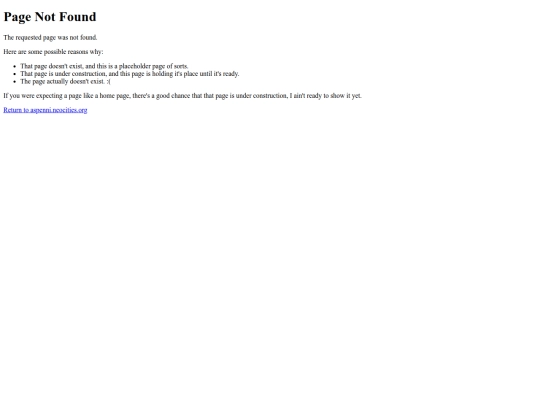Viewport: 540px width, 405px height.
Task: Select the sentence 'The requested page was not found.'
Action: (x=50, y=37)
